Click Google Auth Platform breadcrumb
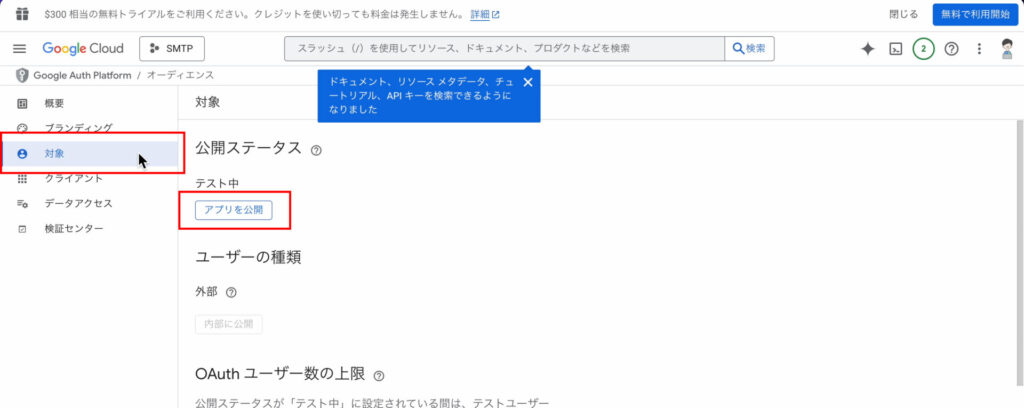Viewport: 1024px width, 408px height. click(x=82, y=75)
